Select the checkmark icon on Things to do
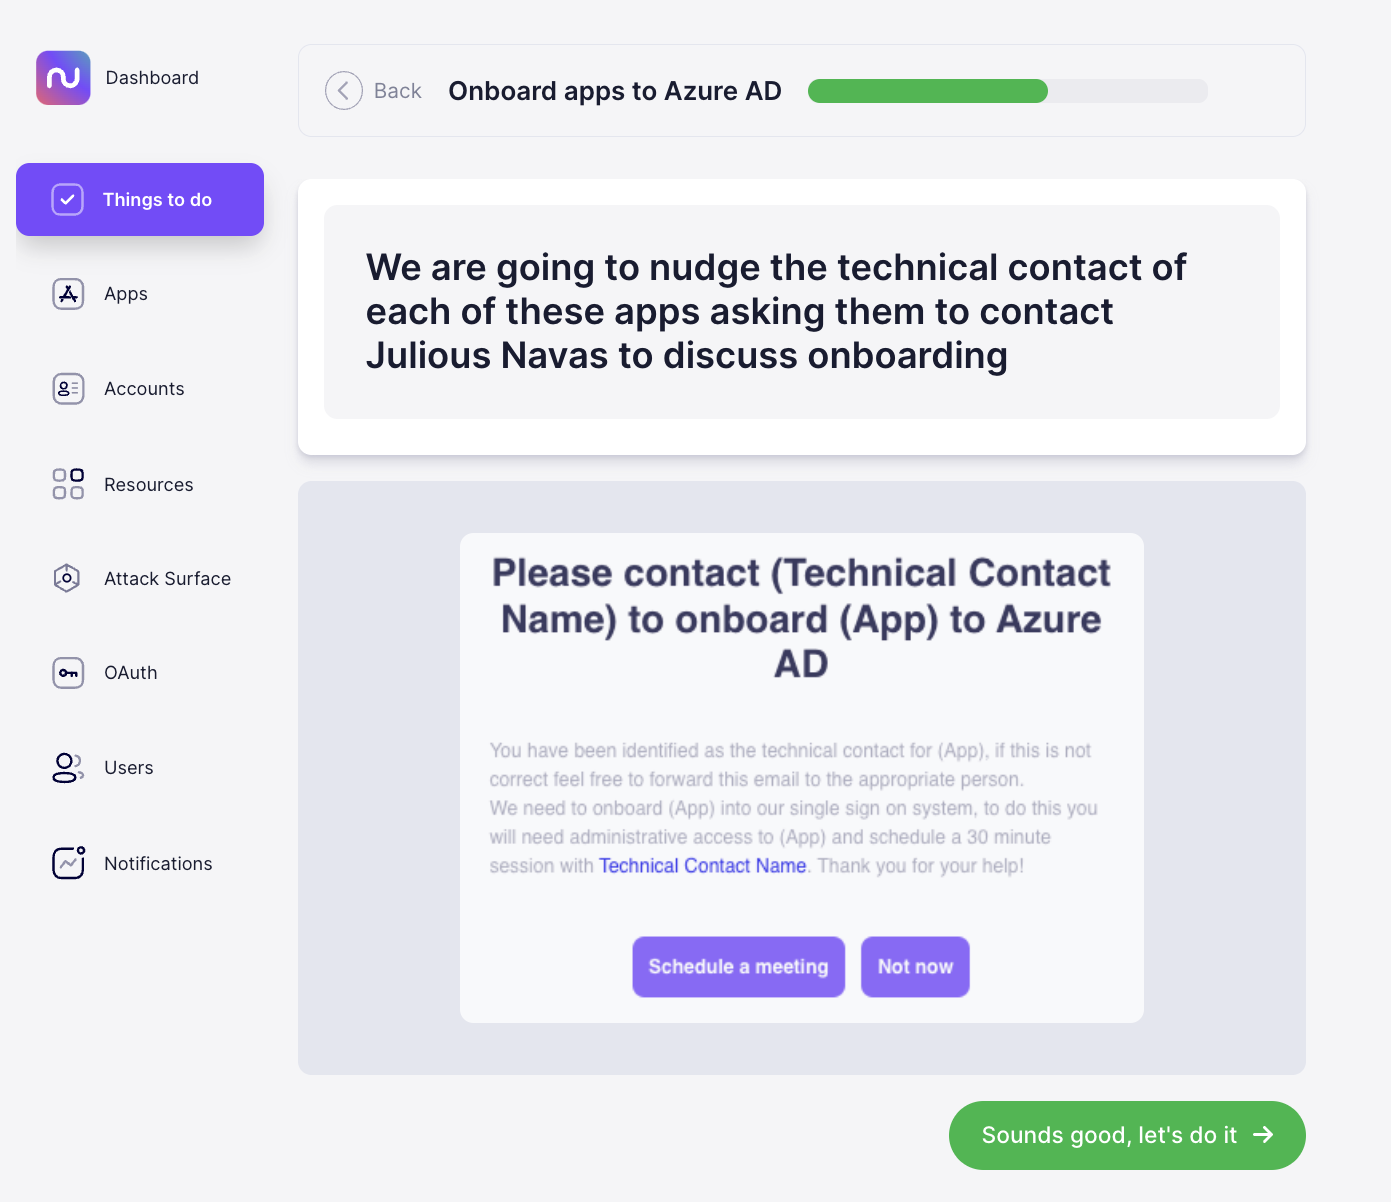Screen dimensions: 1391x1202 coord(67,199)
